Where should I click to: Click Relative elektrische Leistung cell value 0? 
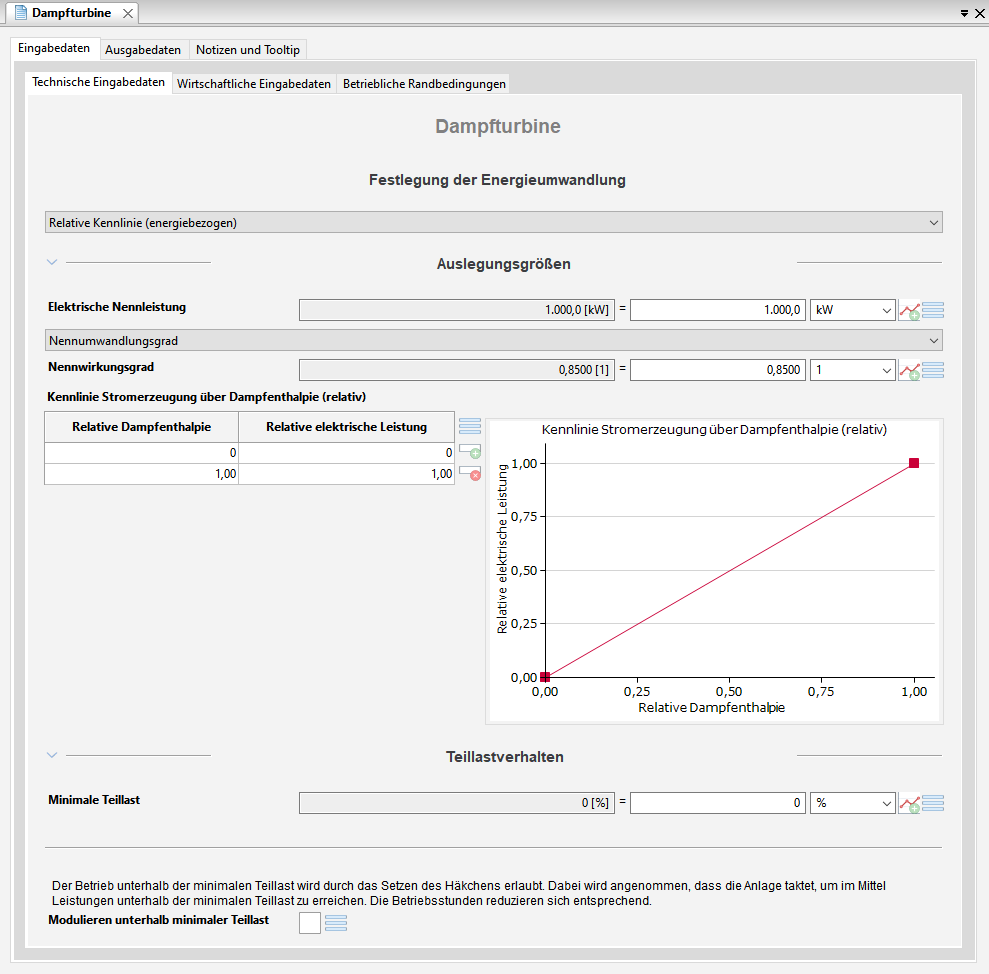coord(346,453)
